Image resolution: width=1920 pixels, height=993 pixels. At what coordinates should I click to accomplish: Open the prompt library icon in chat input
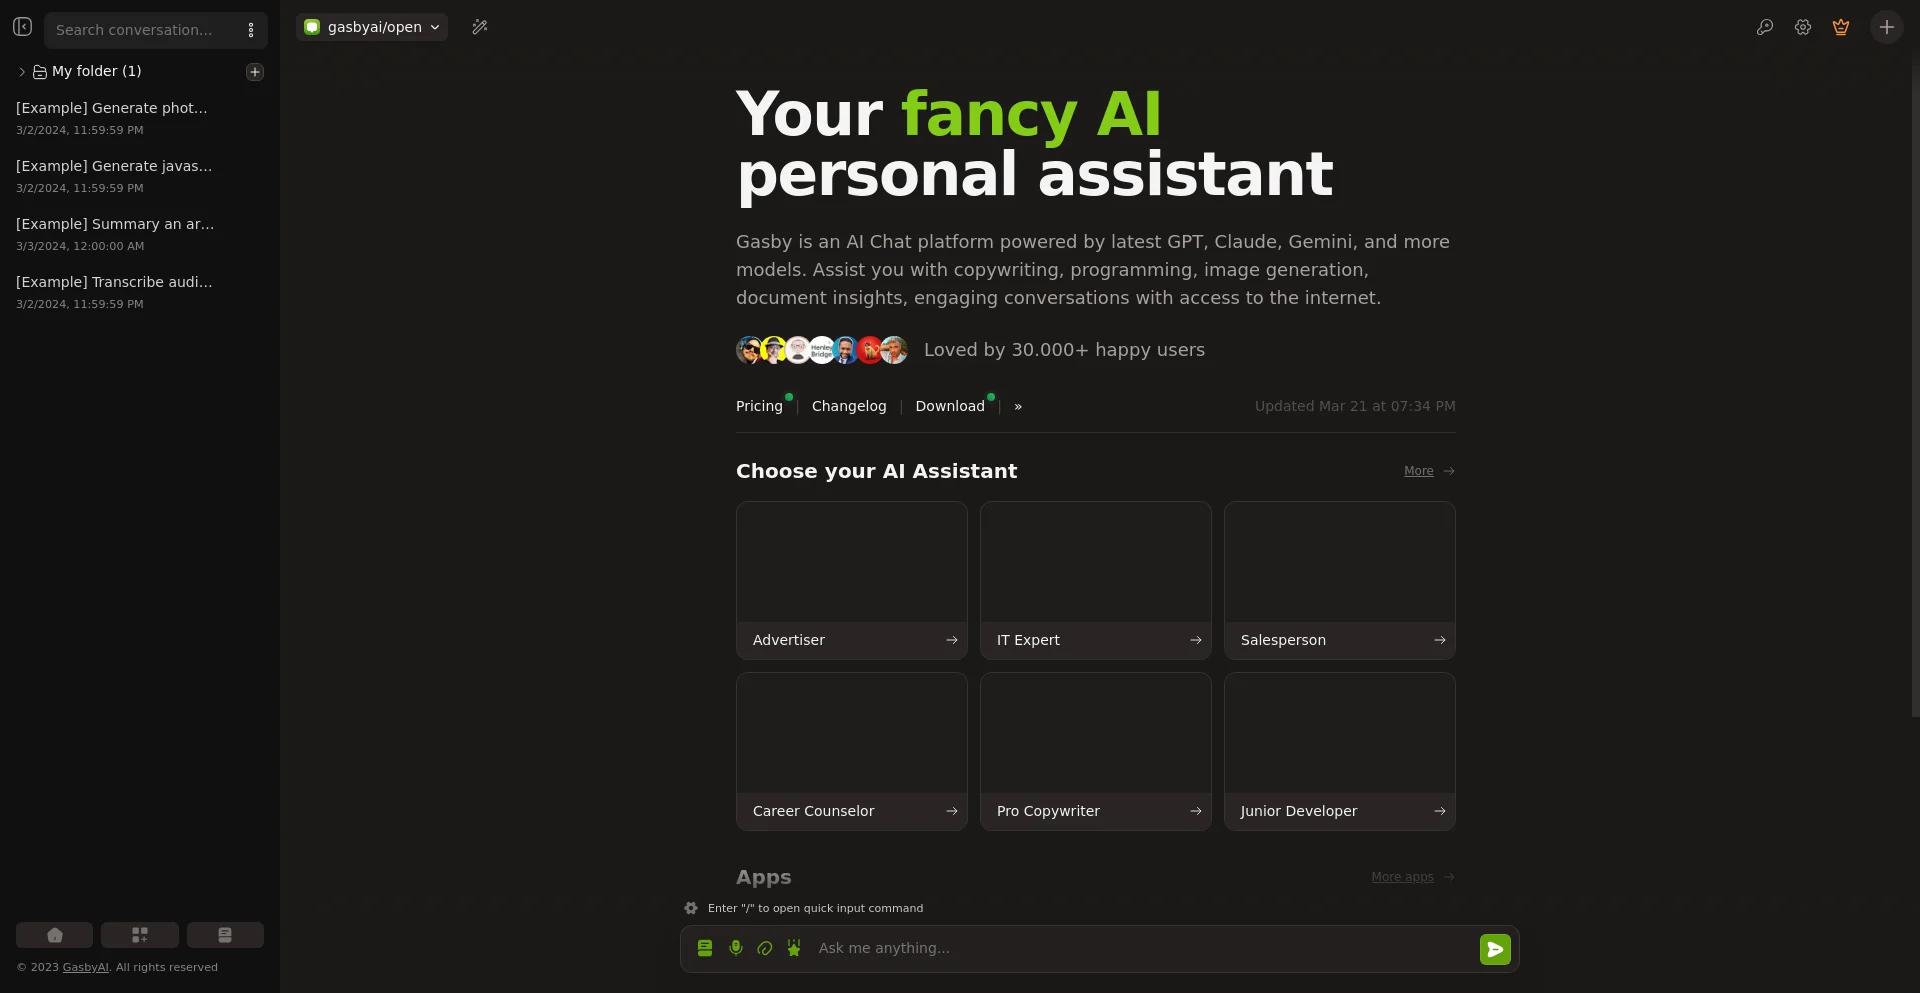[705, 948]
